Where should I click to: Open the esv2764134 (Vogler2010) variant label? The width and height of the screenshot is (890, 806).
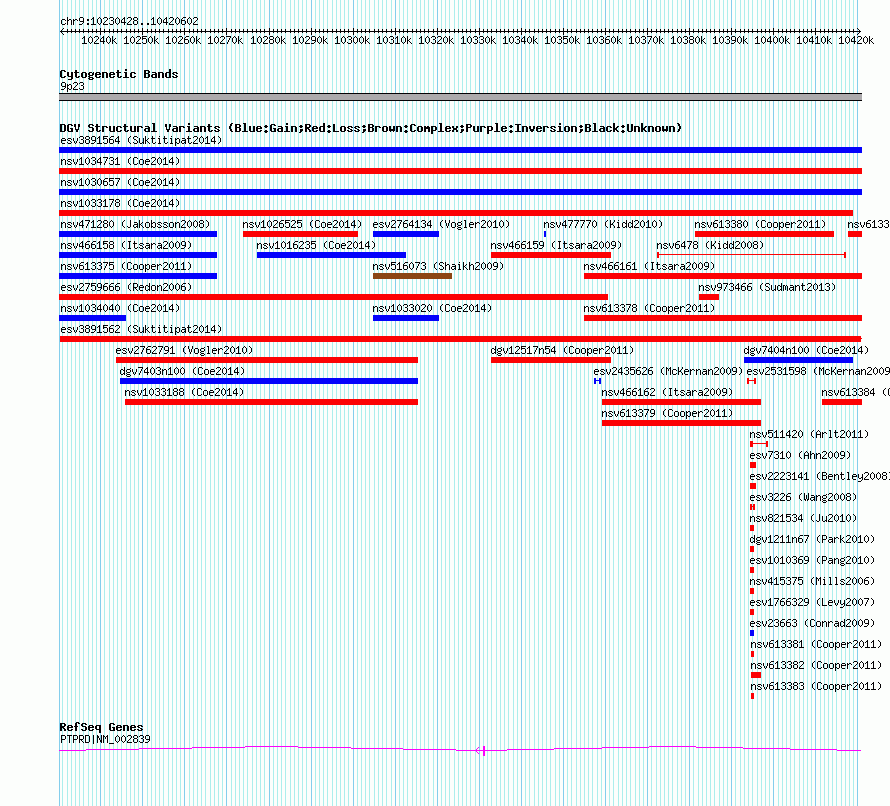pos(441,224)
